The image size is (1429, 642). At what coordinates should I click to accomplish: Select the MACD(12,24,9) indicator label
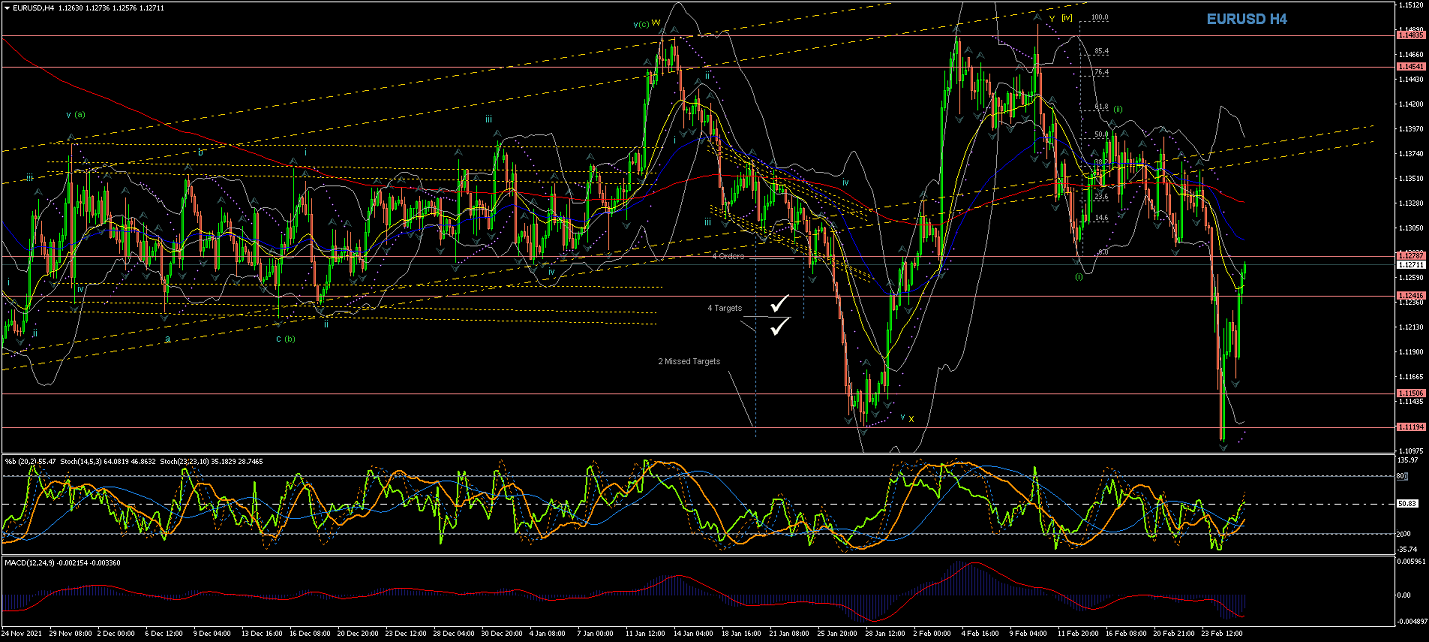click(35, 563)
